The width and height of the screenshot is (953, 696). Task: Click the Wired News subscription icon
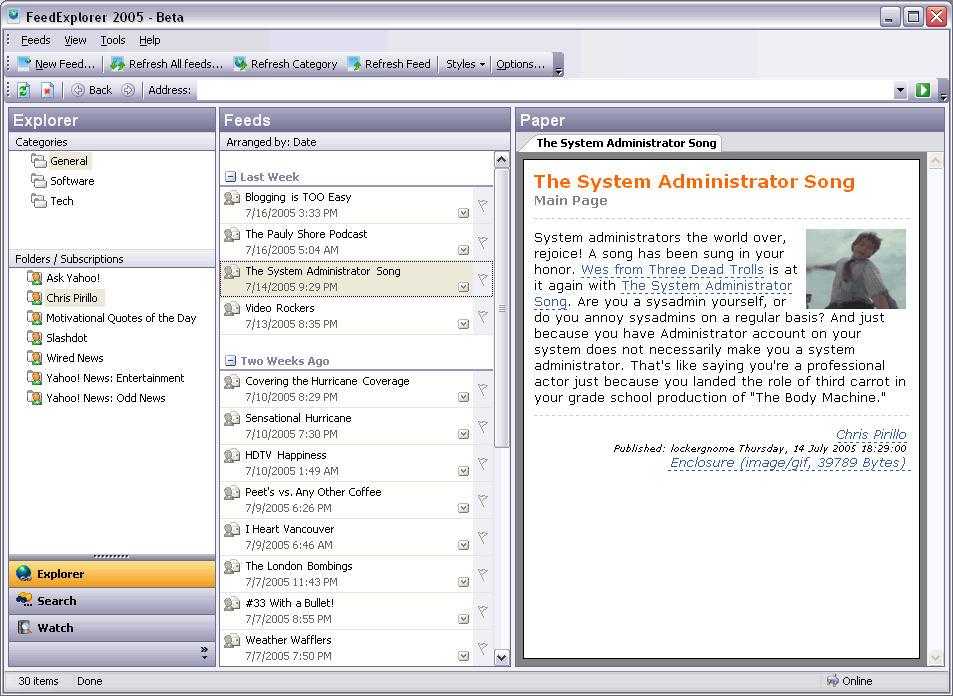(35, 357)
